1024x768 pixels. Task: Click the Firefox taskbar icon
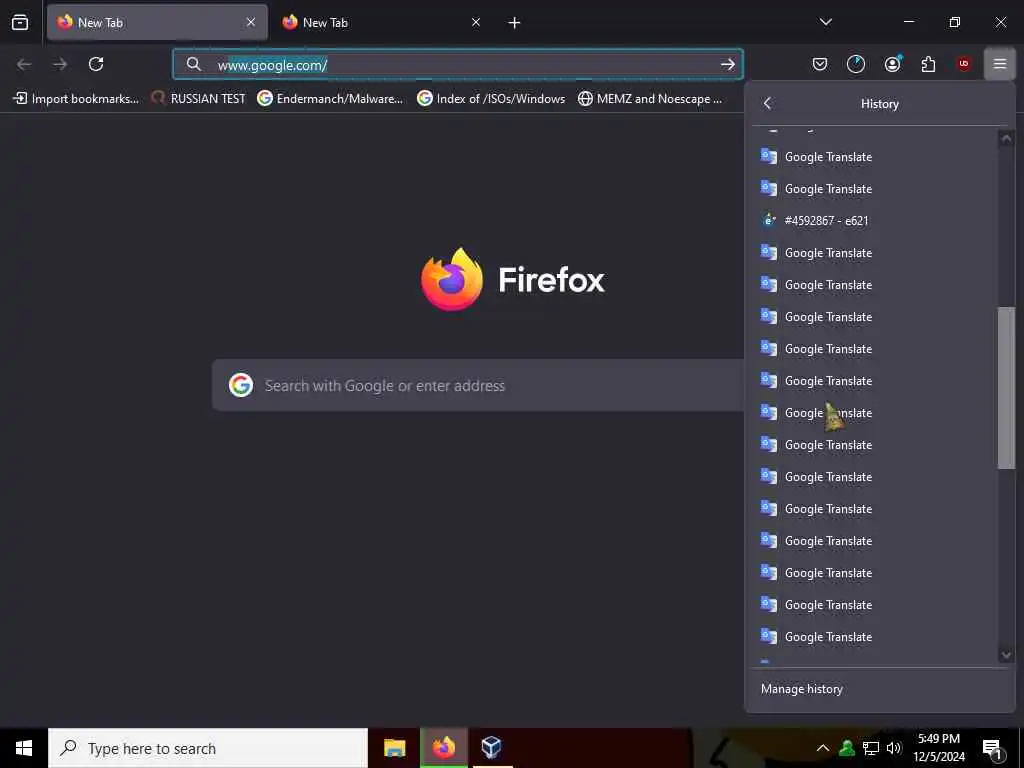(443, 748)
